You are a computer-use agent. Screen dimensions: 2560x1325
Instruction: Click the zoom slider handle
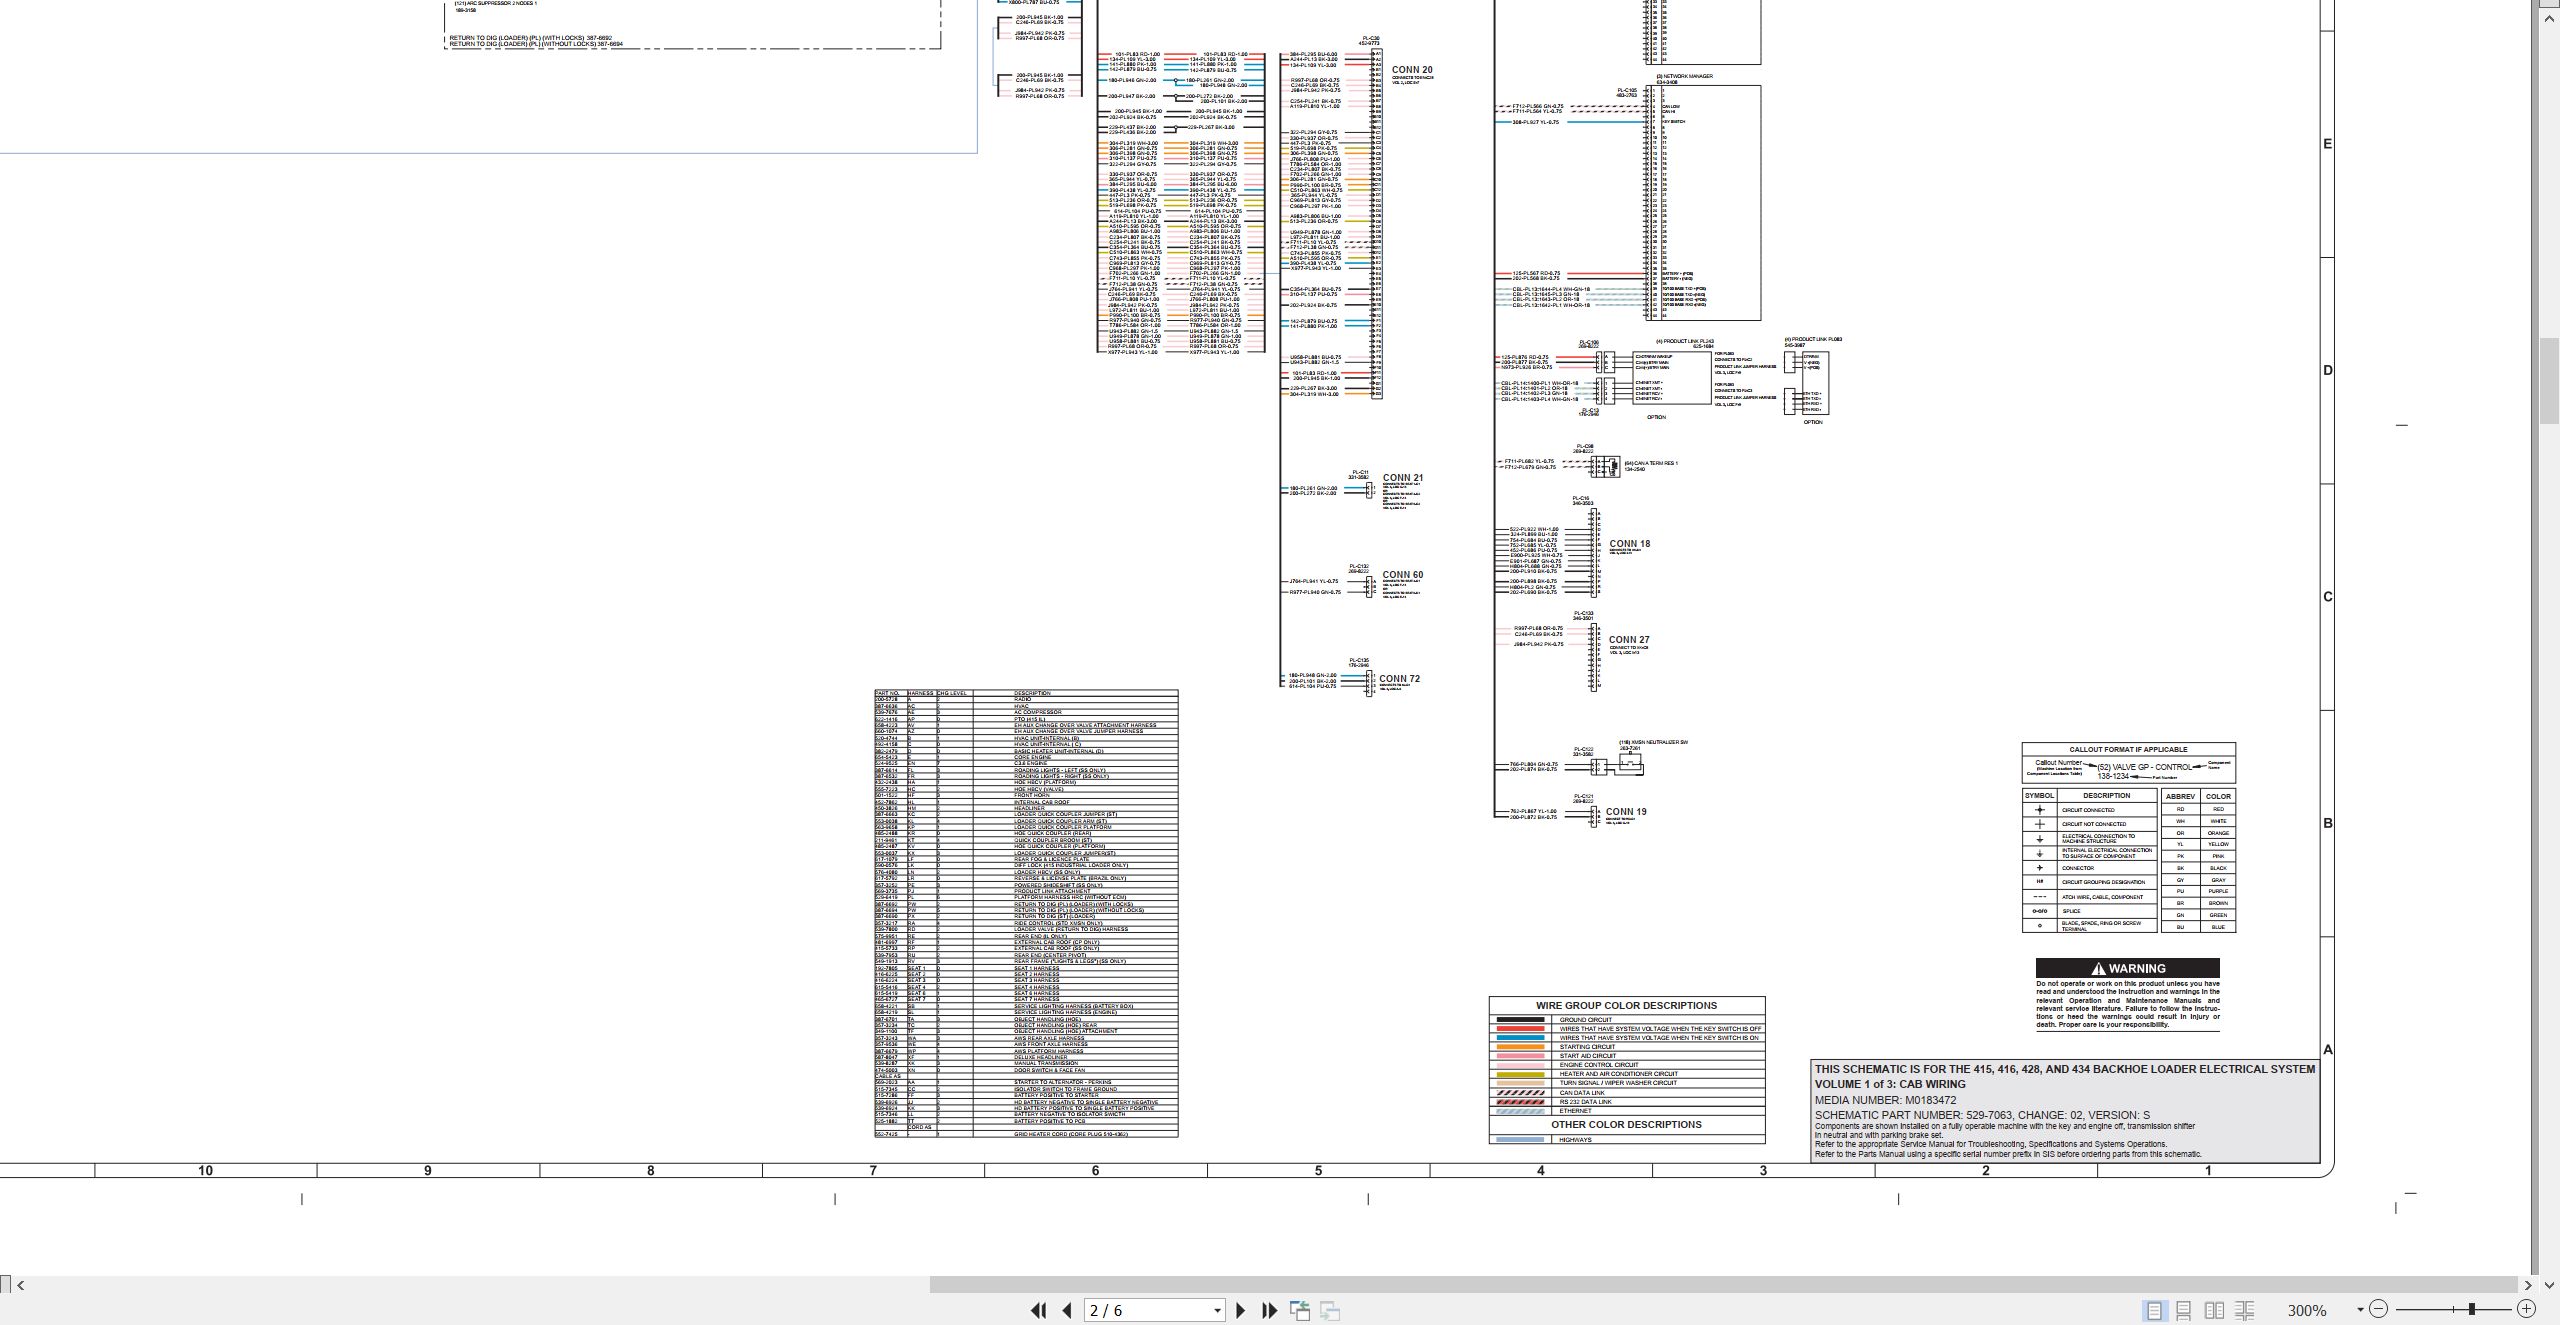pos(2472,1309)
